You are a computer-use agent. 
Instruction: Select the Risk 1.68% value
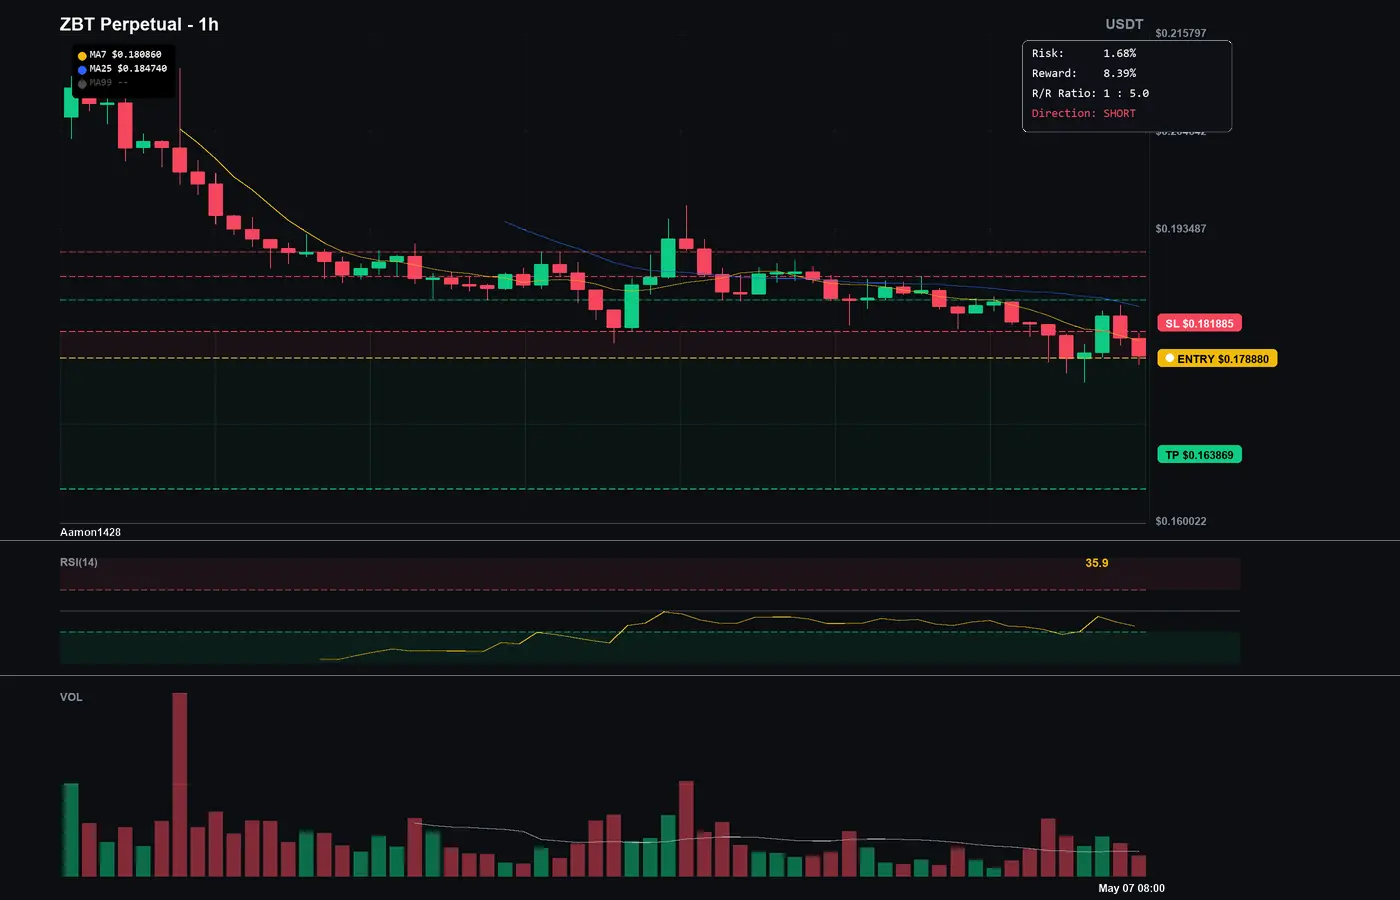point(1120,53)
